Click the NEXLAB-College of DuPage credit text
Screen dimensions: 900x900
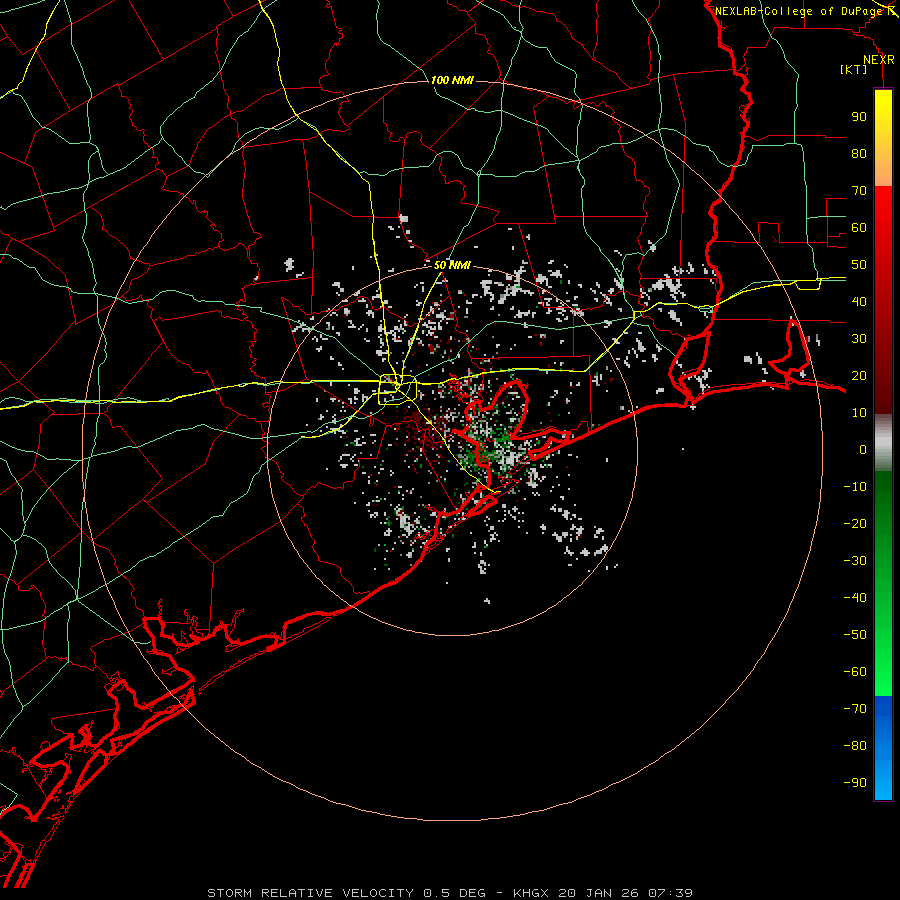click(x=798, y=11)
